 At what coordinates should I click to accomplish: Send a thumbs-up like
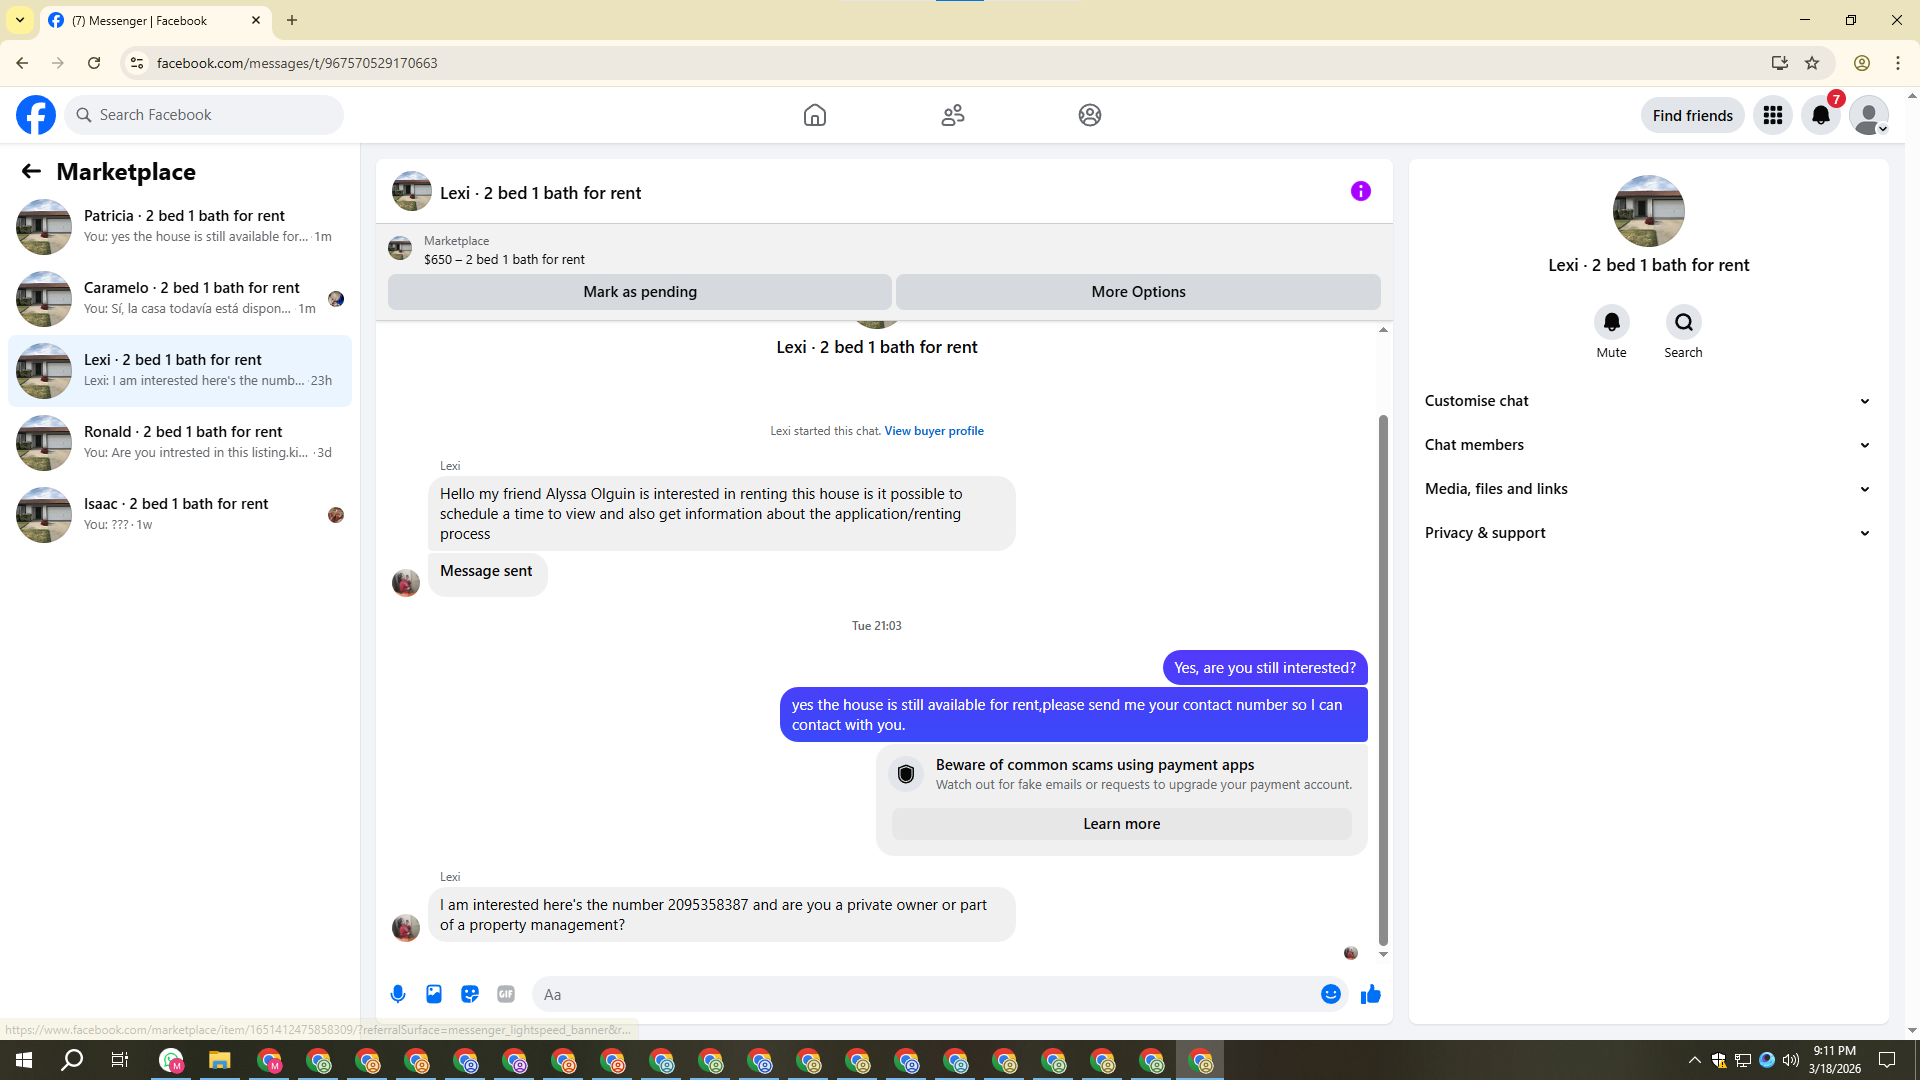point(1370,994)
